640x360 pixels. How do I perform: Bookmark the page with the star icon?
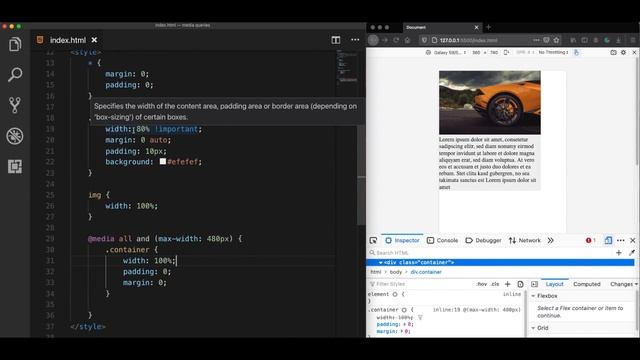[556, 40]
